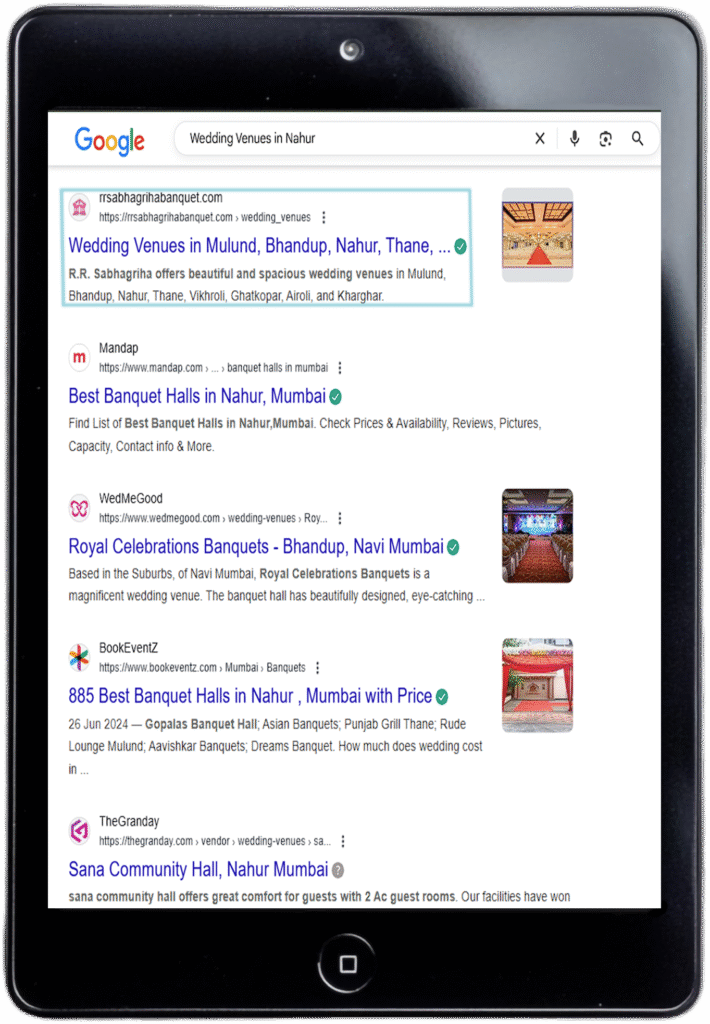Screen dimensions: 710x1024
Task: Click the Mandap site favicon
Action: tap(80, 357)
